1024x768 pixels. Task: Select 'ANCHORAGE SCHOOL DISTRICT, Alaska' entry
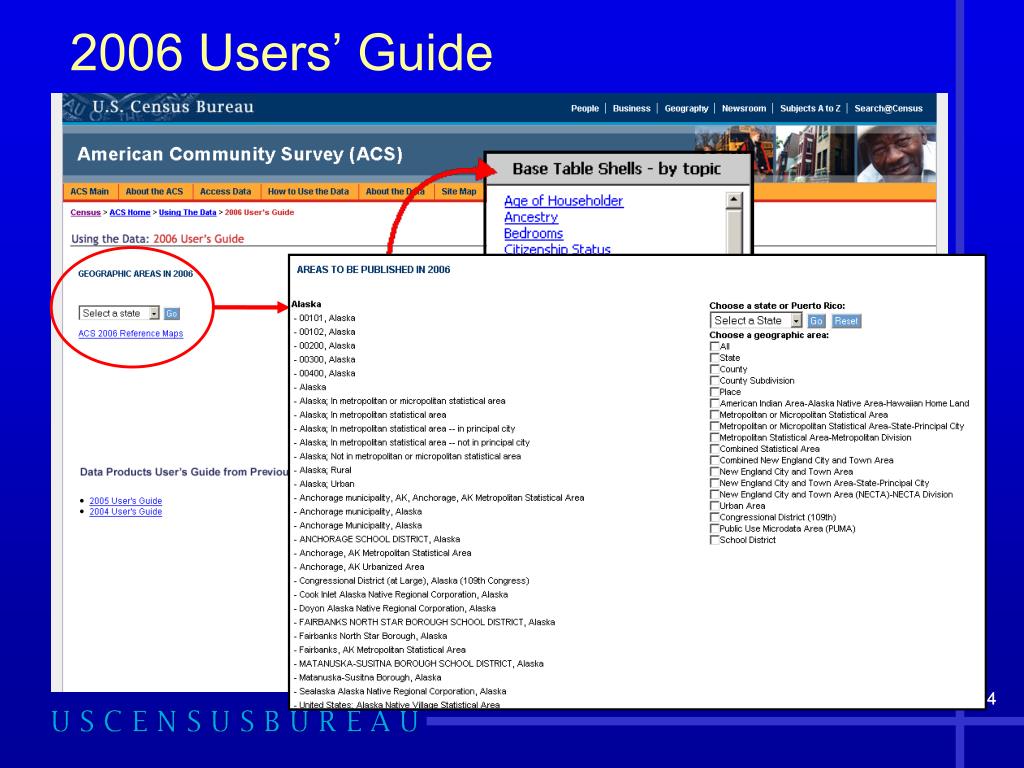pos(377,539)
